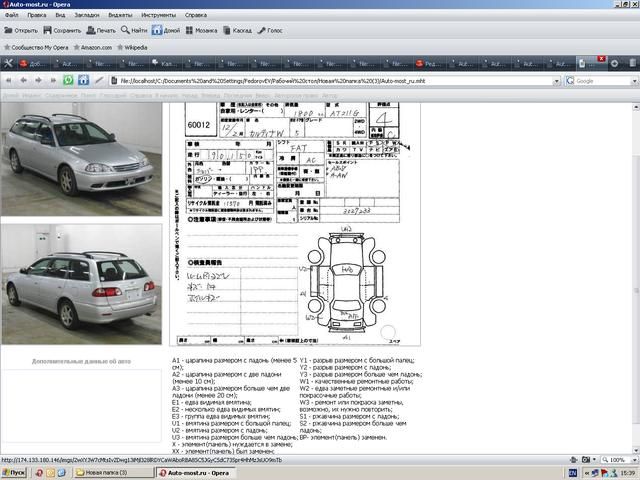The image size is (640, 480).
Task: Click the Forward arrow icon
Action: pos(38,80)
